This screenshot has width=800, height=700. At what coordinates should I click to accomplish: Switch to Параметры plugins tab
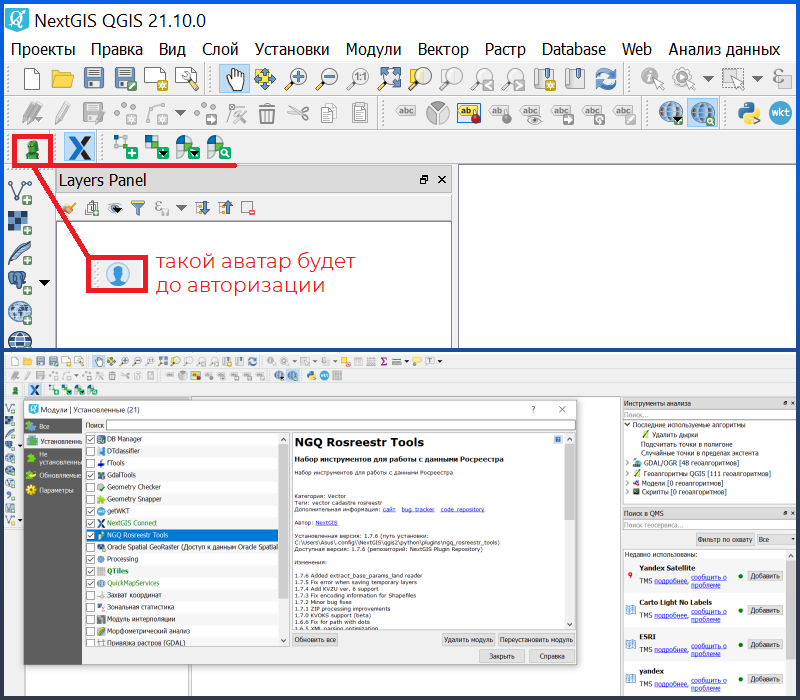53,490
